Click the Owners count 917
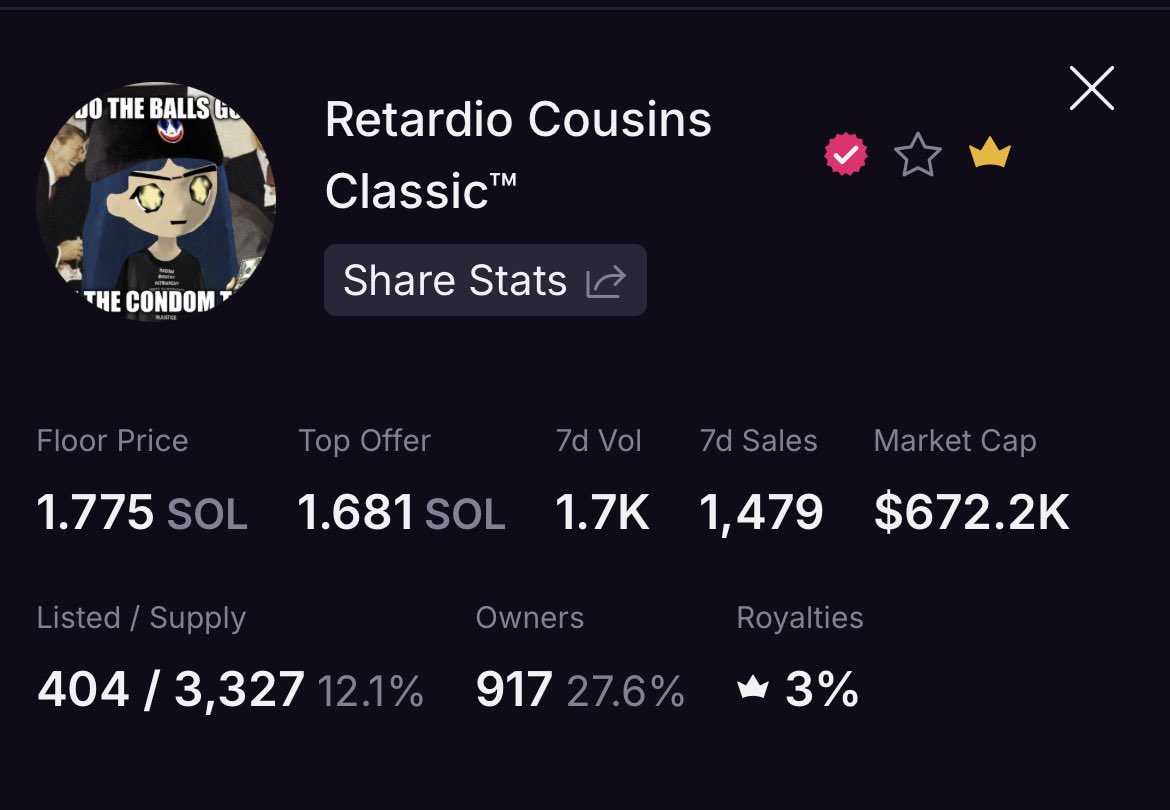 [514, 688]
